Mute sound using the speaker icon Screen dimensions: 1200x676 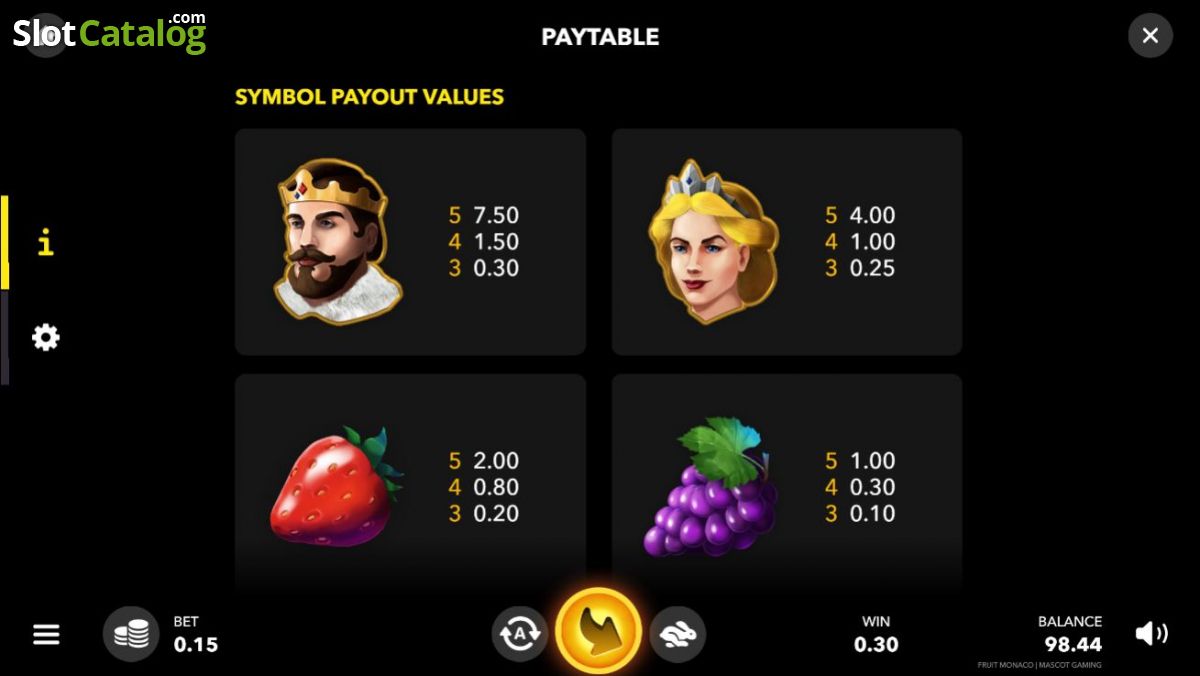click(x=1151, y=633)
